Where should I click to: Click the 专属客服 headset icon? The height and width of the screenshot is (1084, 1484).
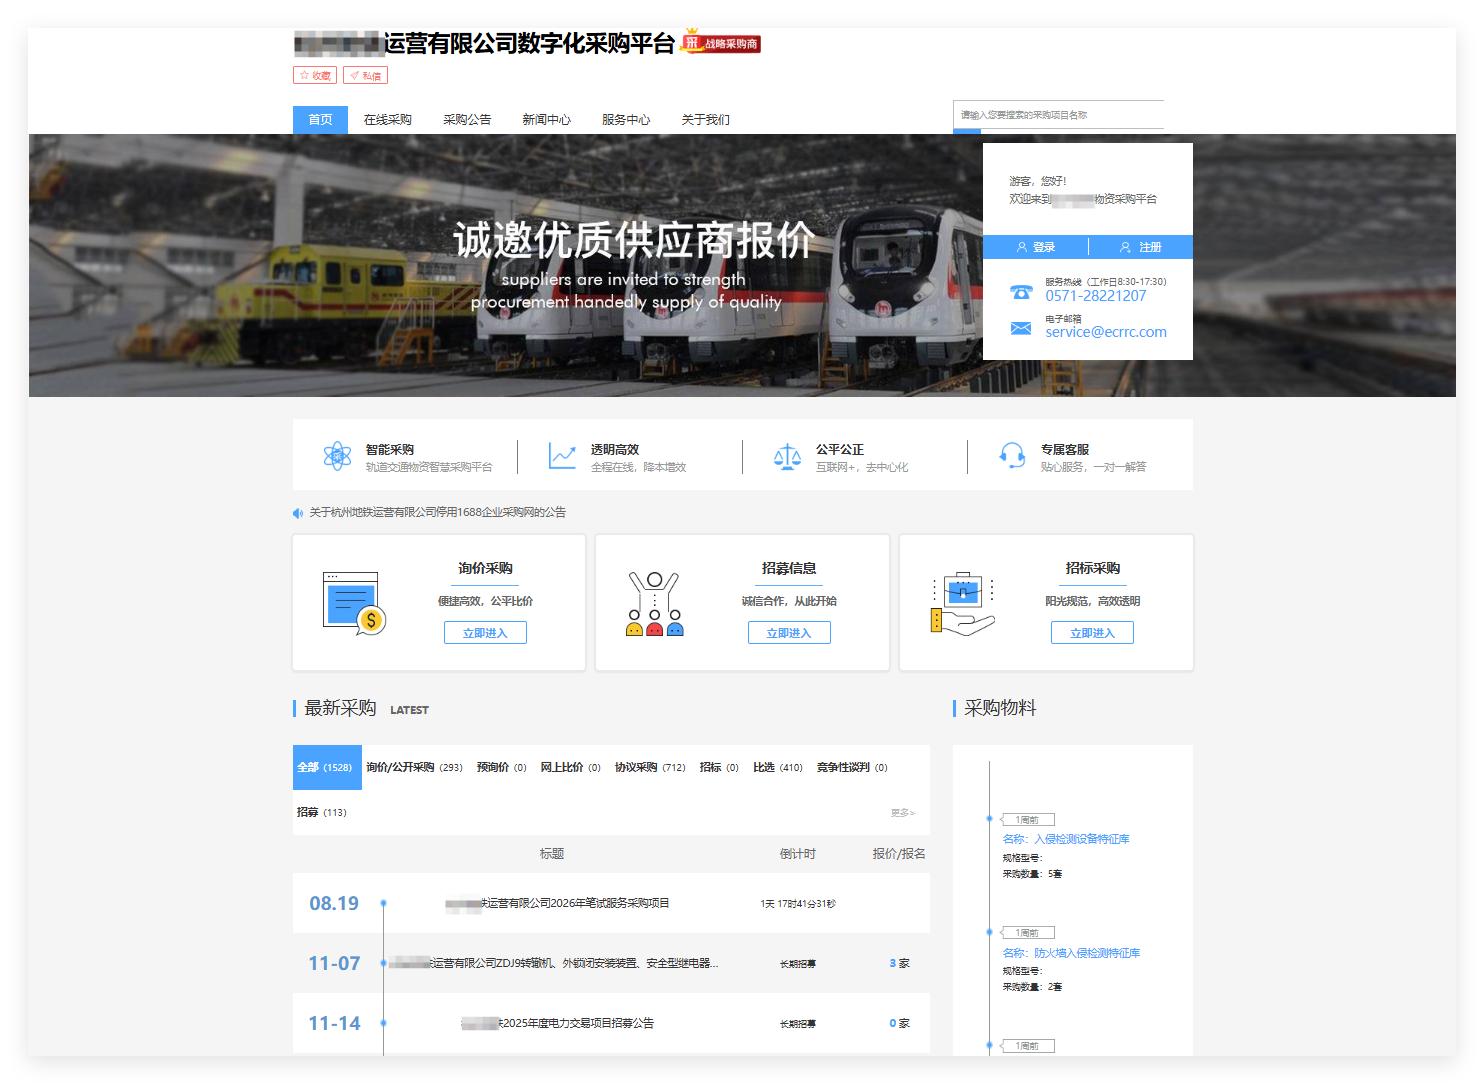pyautogui.click(x=1012, y=456)
